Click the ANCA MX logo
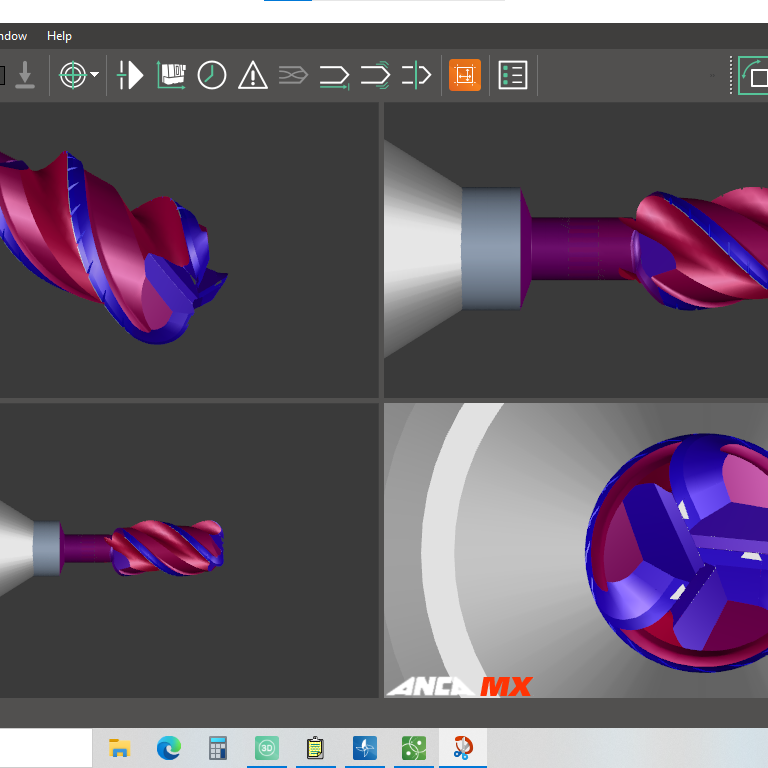This screenshot has height=768, width=768. click(x=459, y=686)
